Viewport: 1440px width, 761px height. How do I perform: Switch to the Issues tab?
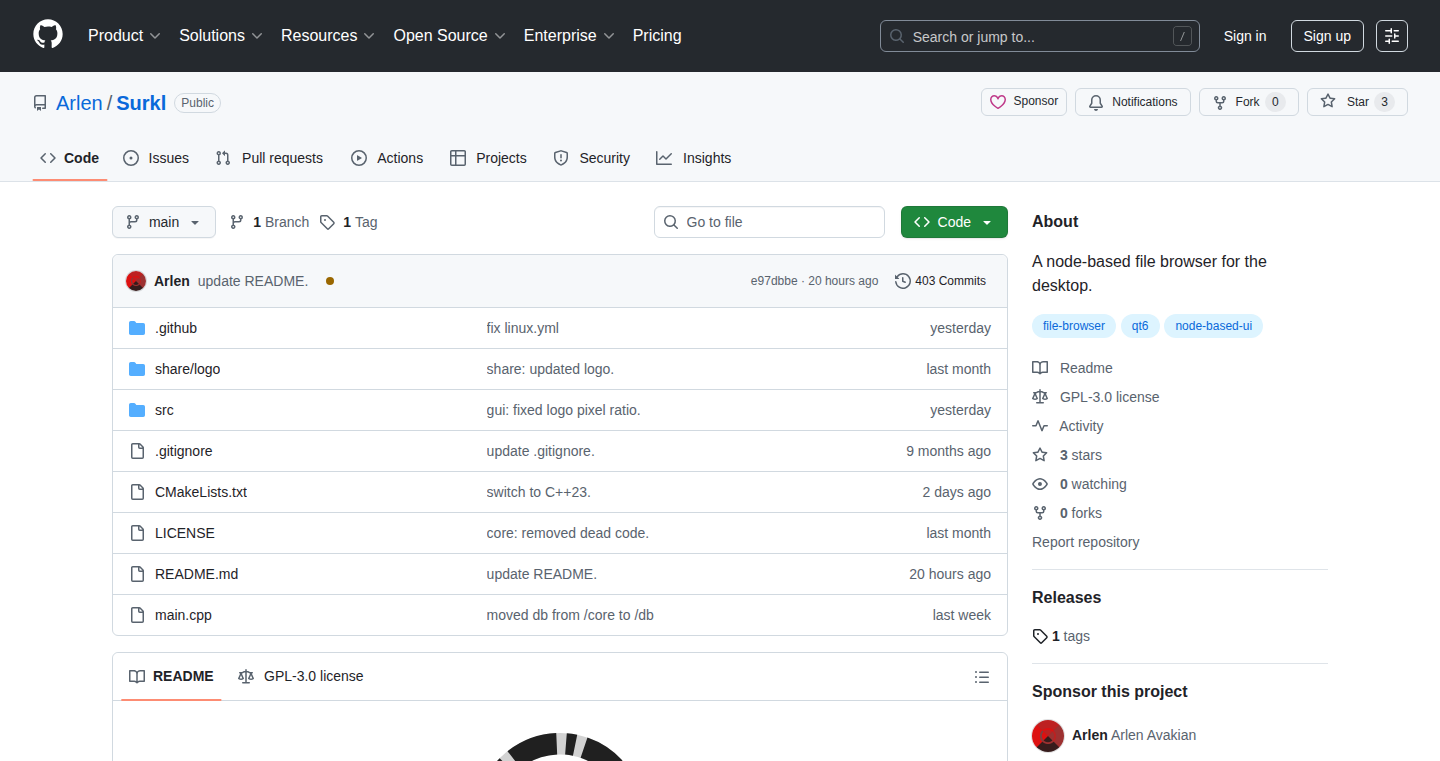(x=156, y=158)
